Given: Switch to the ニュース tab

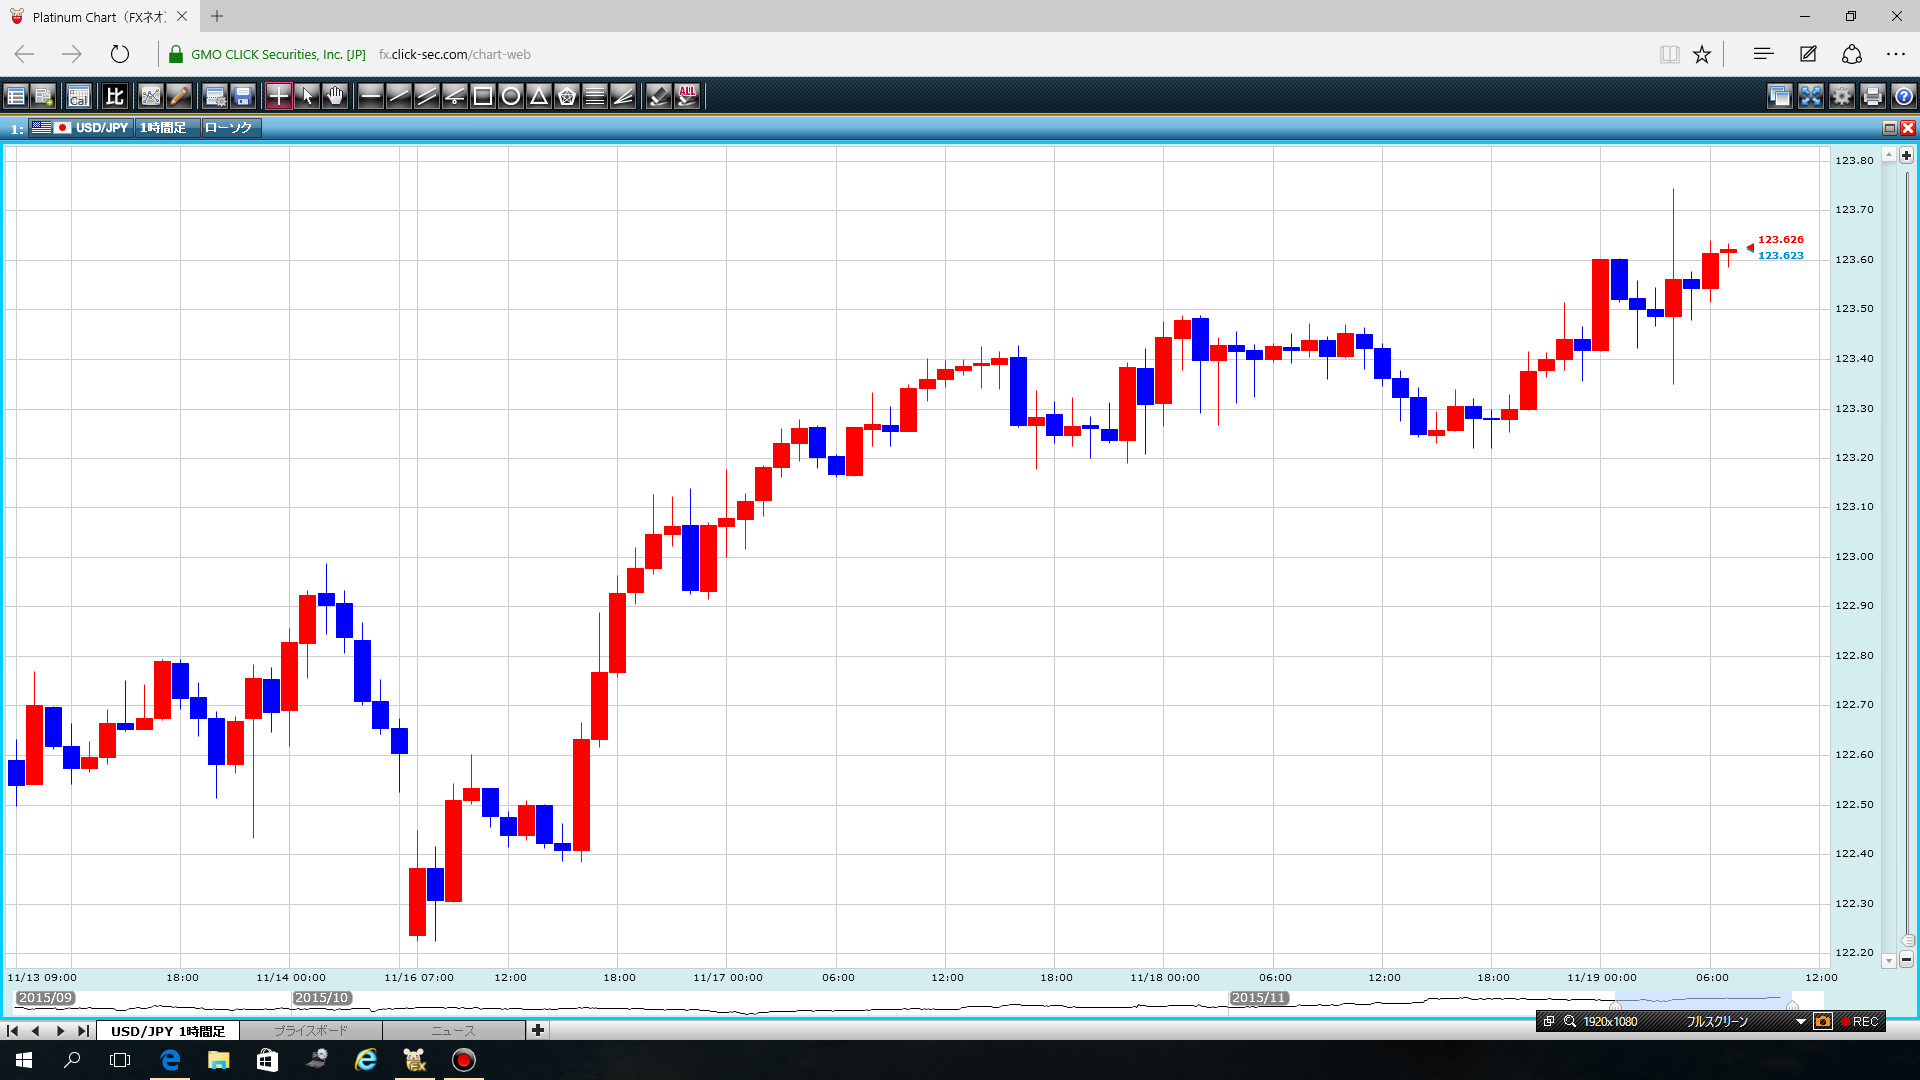Looking at the screenshot, I should 453,1031.
